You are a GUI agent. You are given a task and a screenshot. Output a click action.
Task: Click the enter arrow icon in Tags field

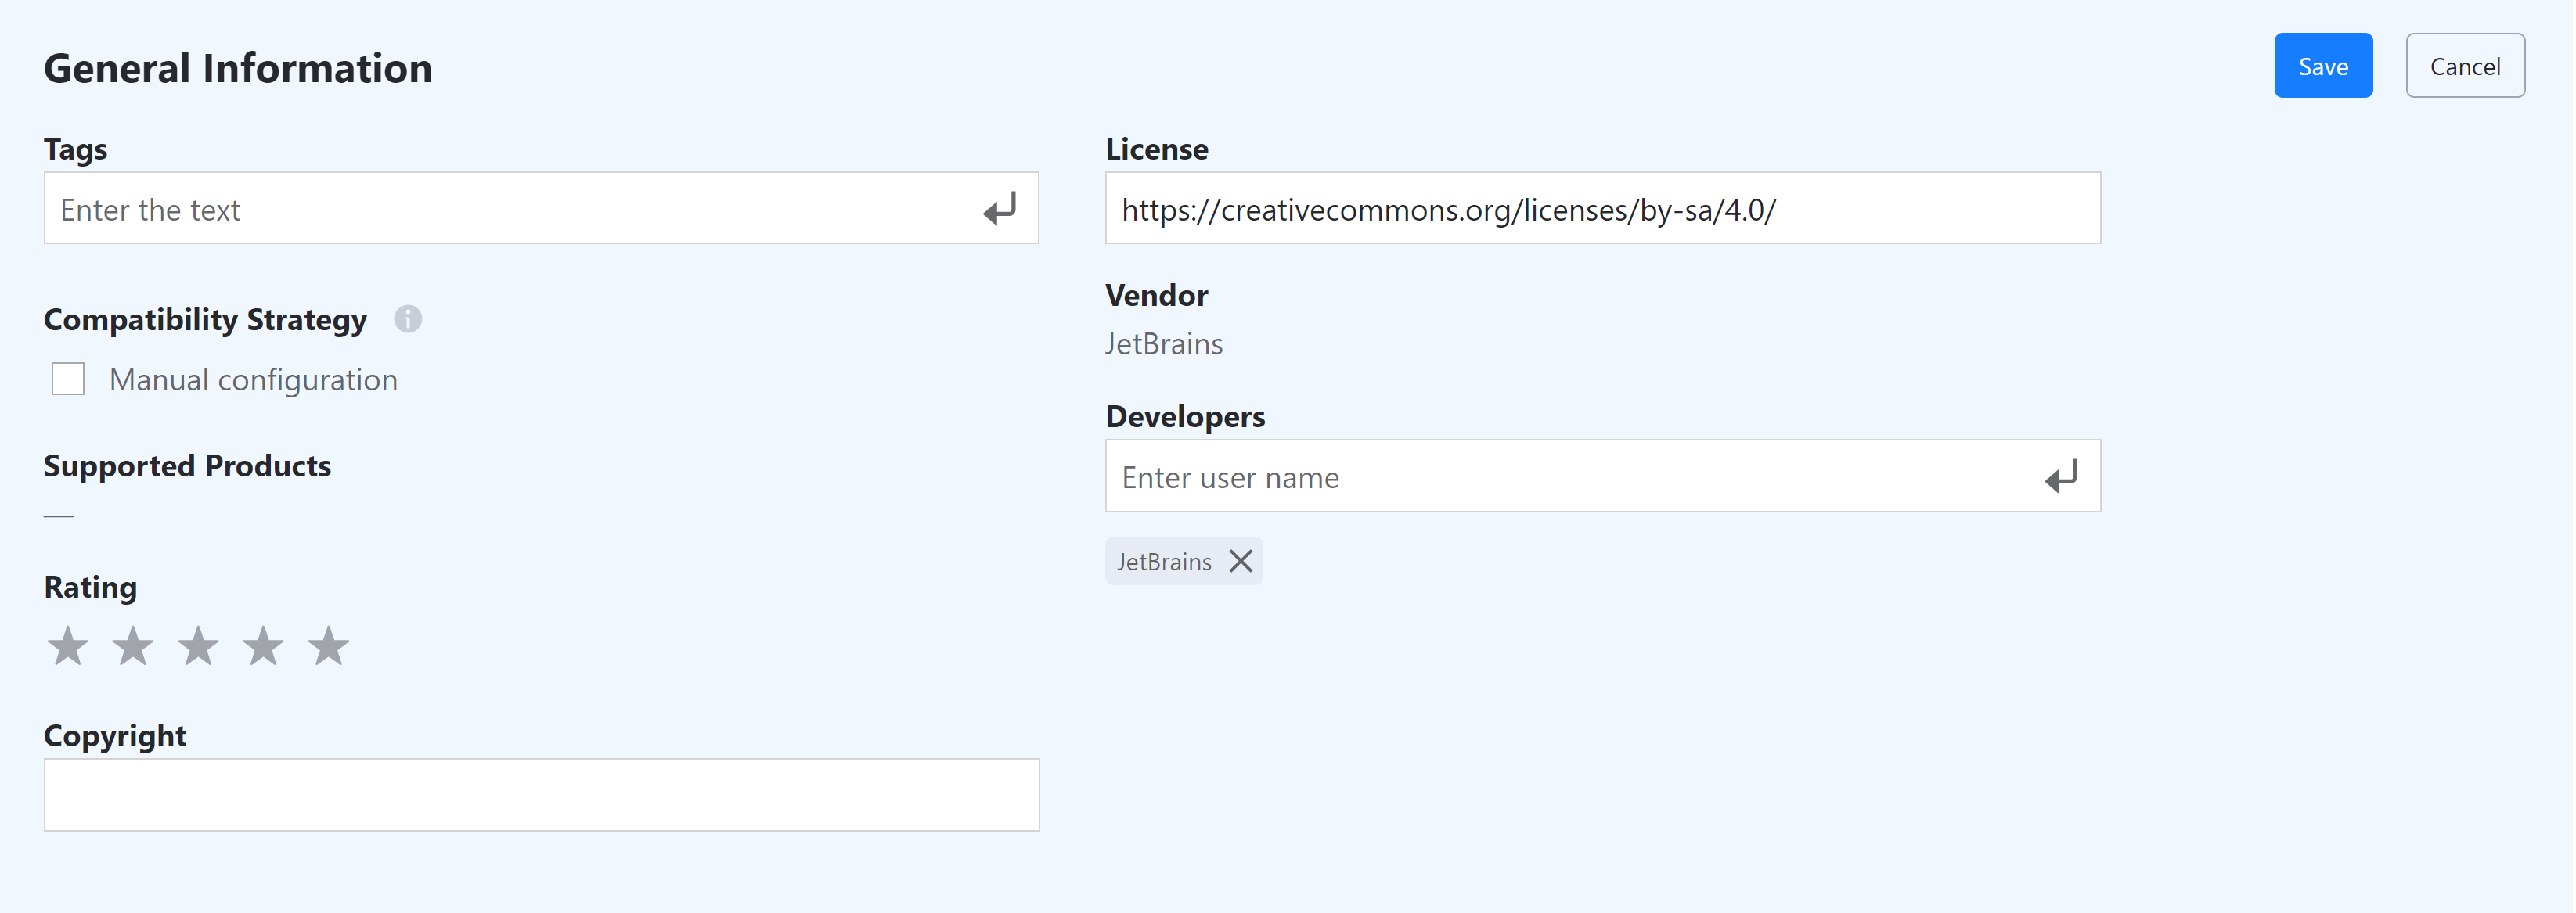999,209
